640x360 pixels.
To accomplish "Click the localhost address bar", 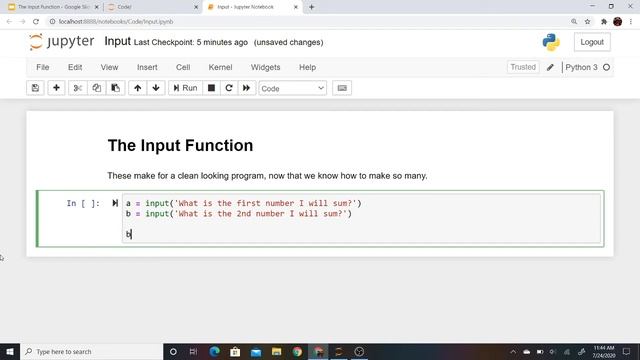I will click(x=306, y=22).
